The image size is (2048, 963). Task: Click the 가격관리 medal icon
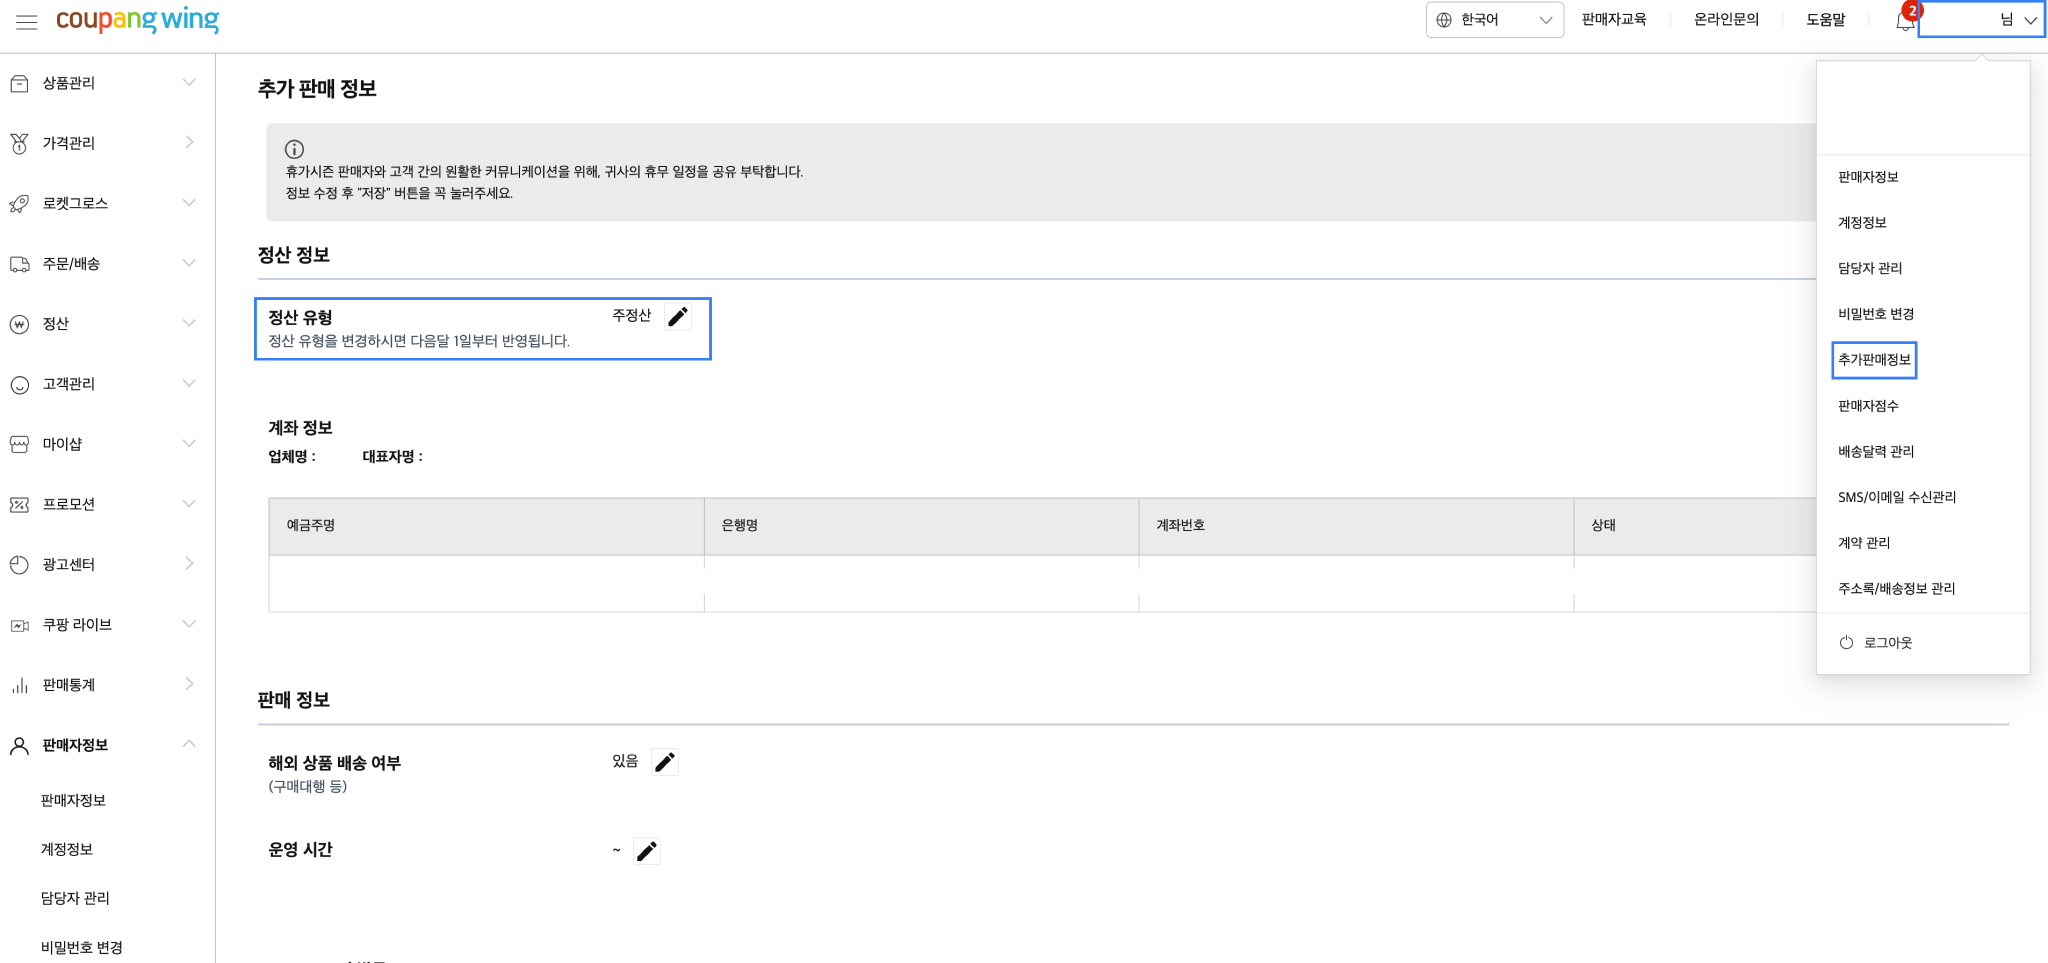pos(19,144)
